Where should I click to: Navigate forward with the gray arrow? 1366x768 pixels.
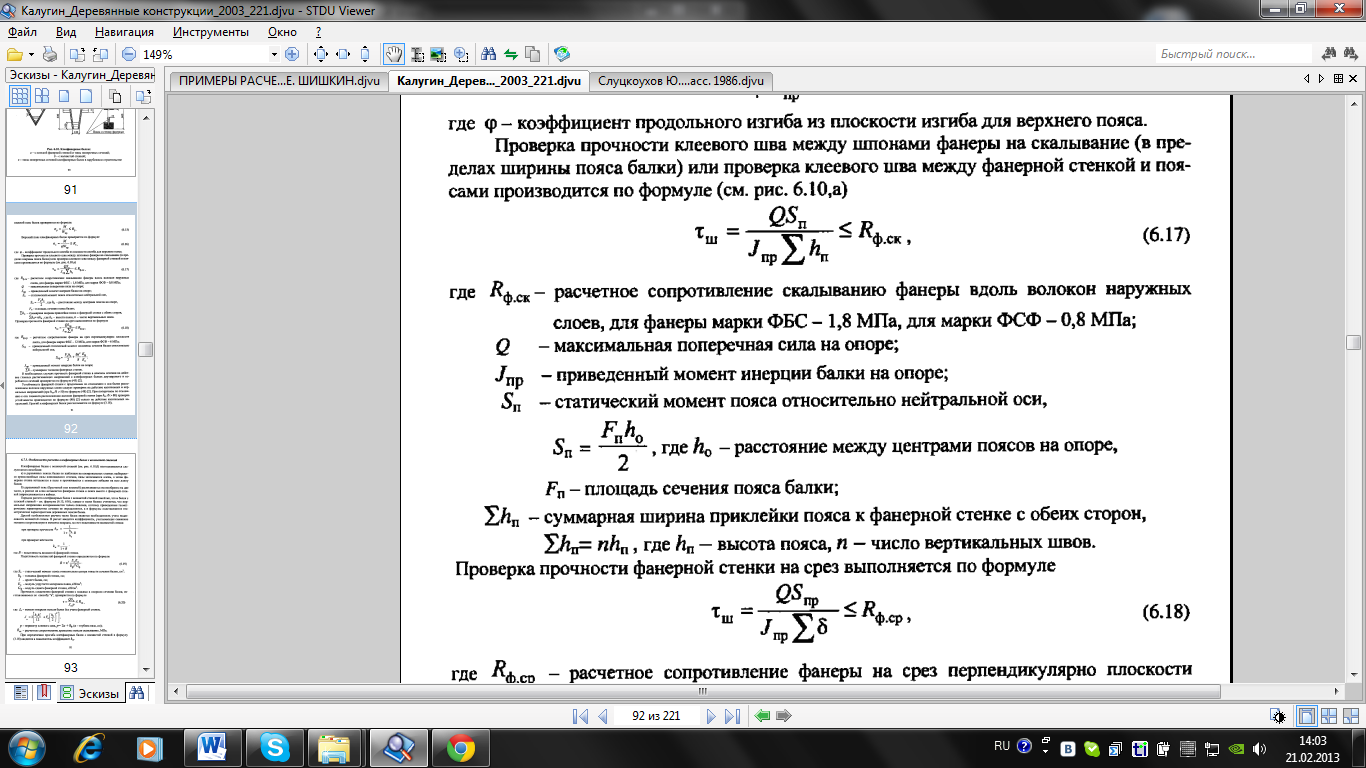click(x=784, y=716)
